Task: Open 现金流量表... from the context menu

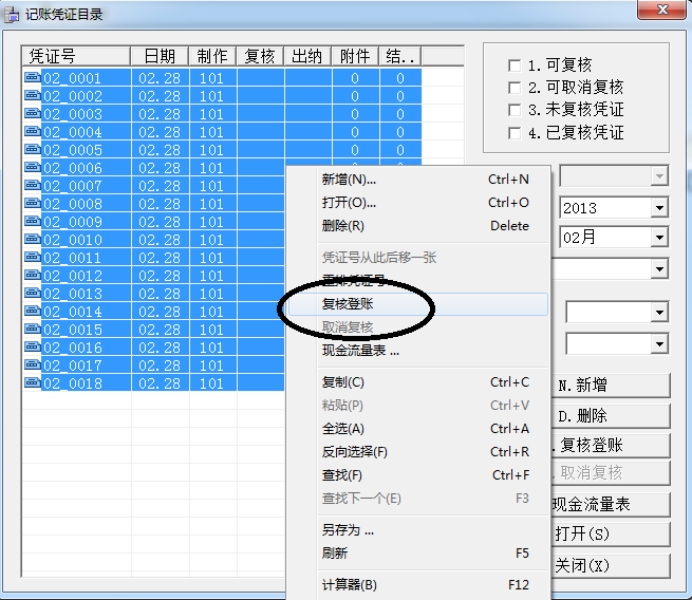Action: click(x=418, y=350)
